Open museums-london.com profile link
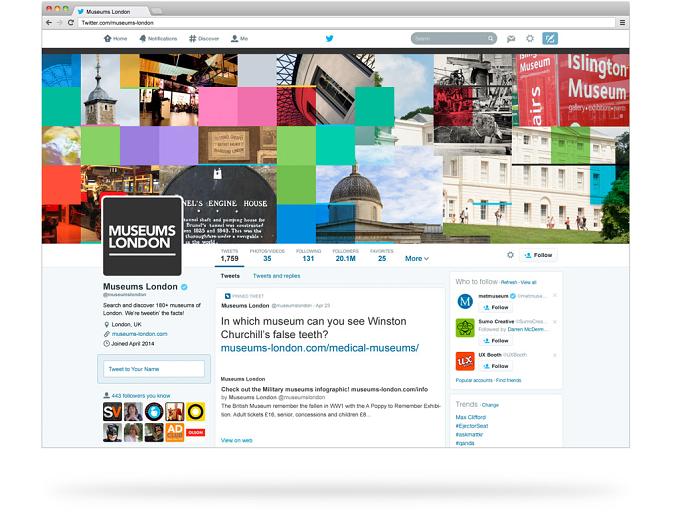The width and height of the screenshot is (680, 510). point(140,334)
